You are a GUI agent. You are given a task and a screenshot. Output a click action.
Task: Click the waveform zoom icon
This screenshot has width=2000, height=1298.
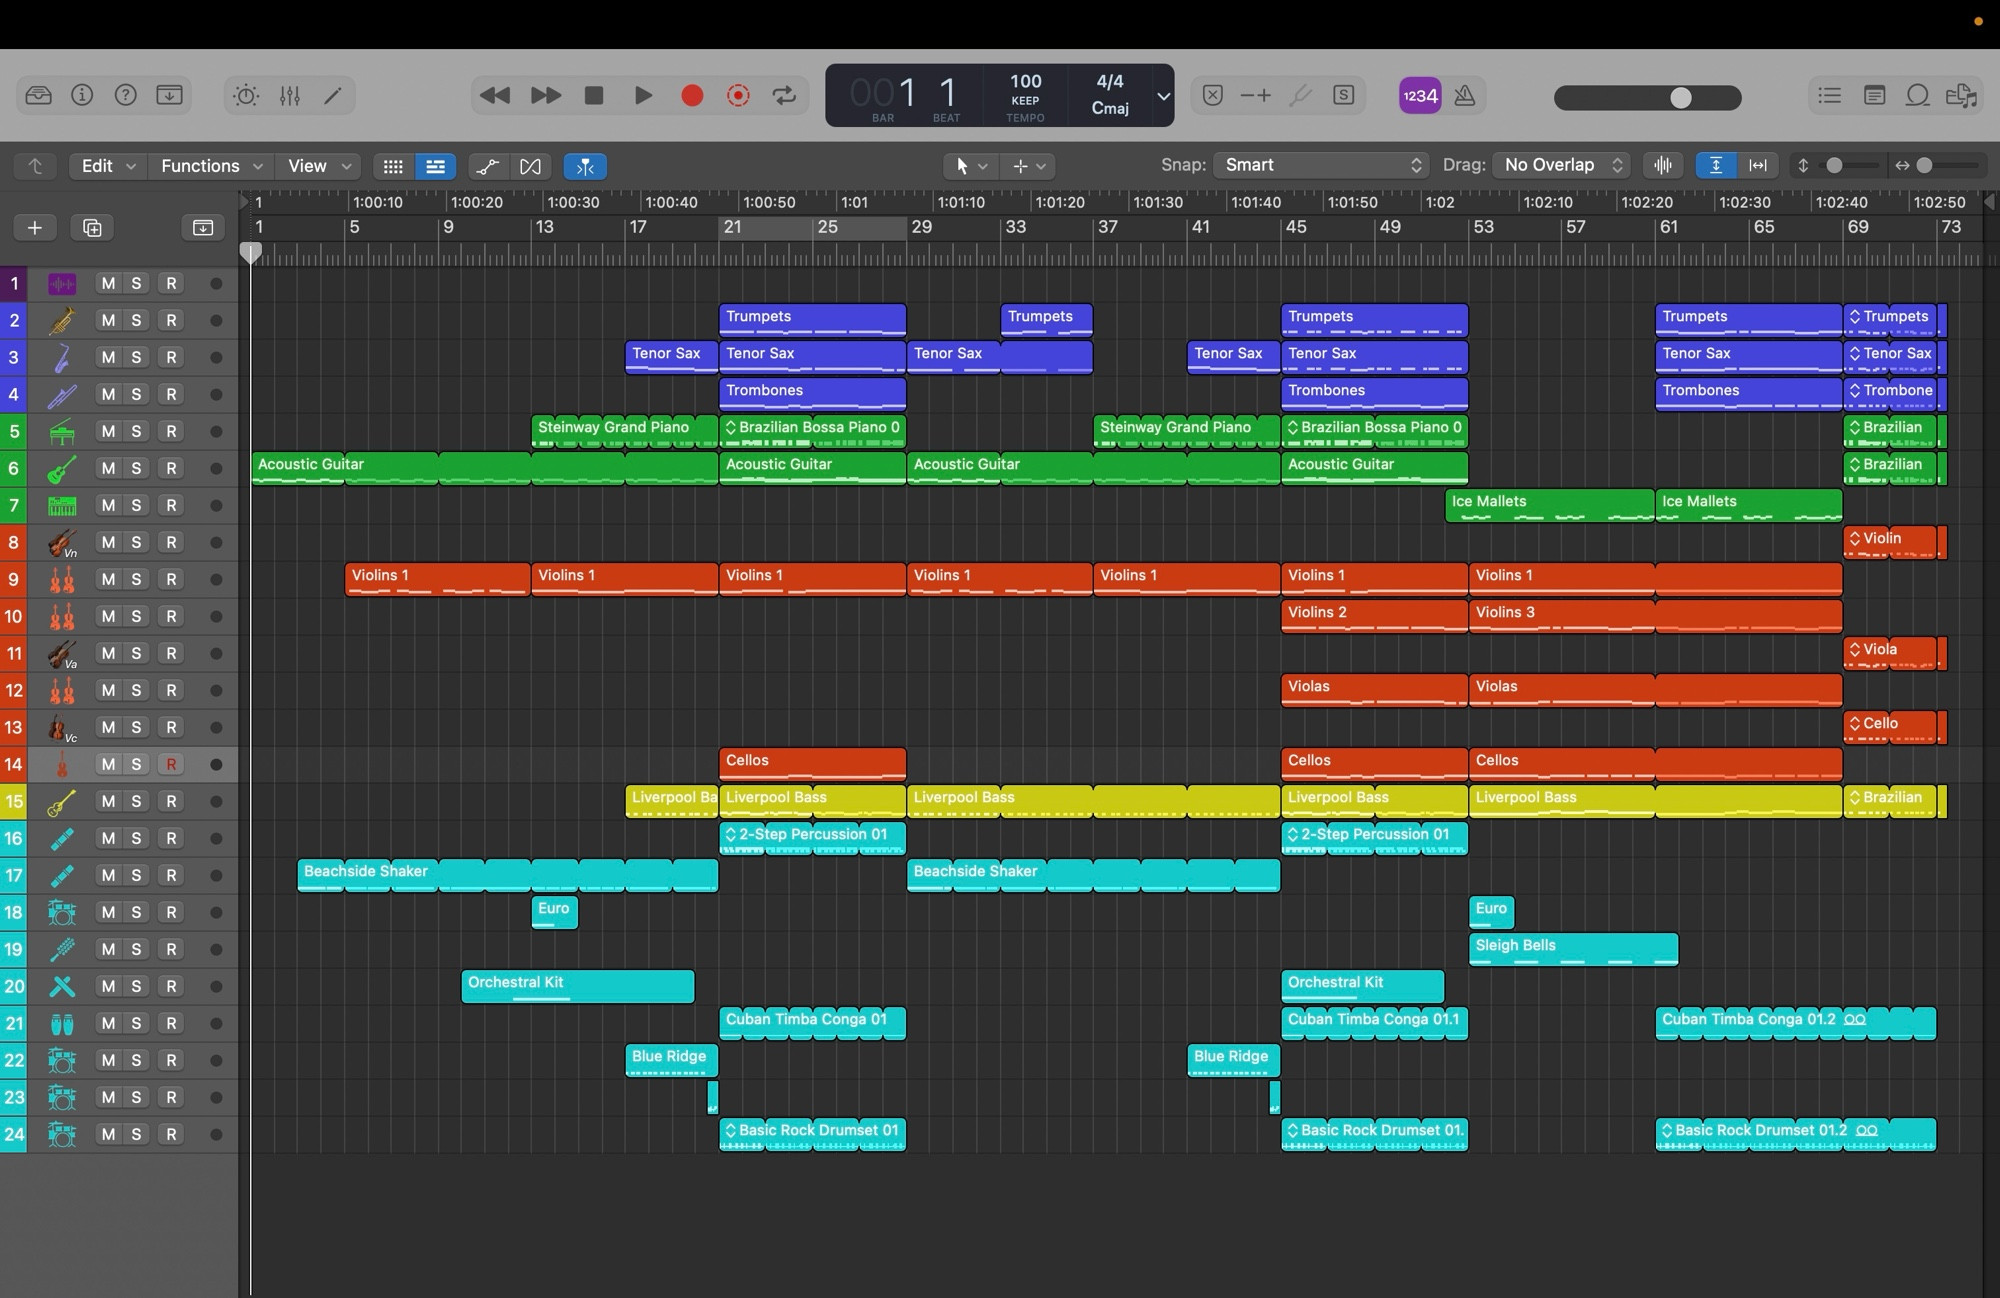[x=1663, y=165]
